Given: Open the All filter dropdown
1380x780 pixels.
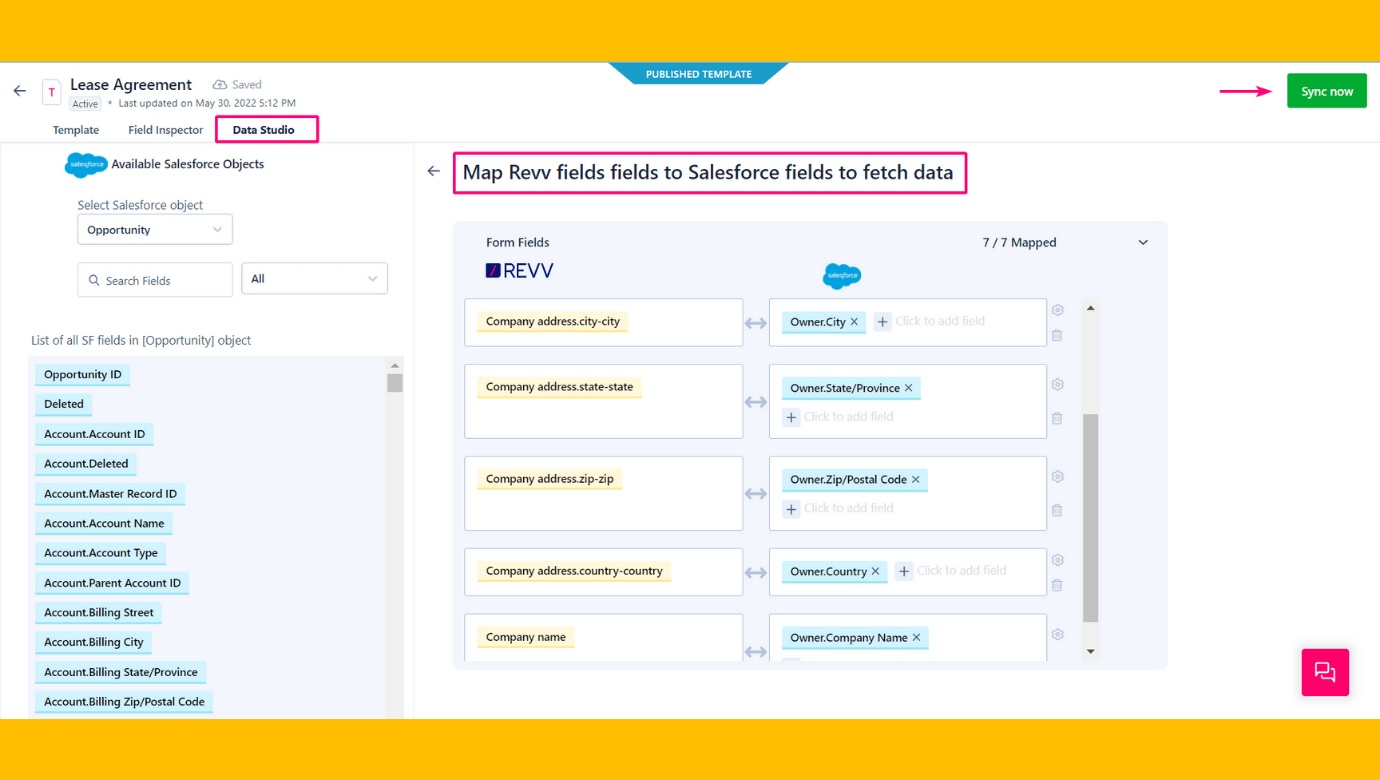Looking at the screenshot, I should [314, 279].
